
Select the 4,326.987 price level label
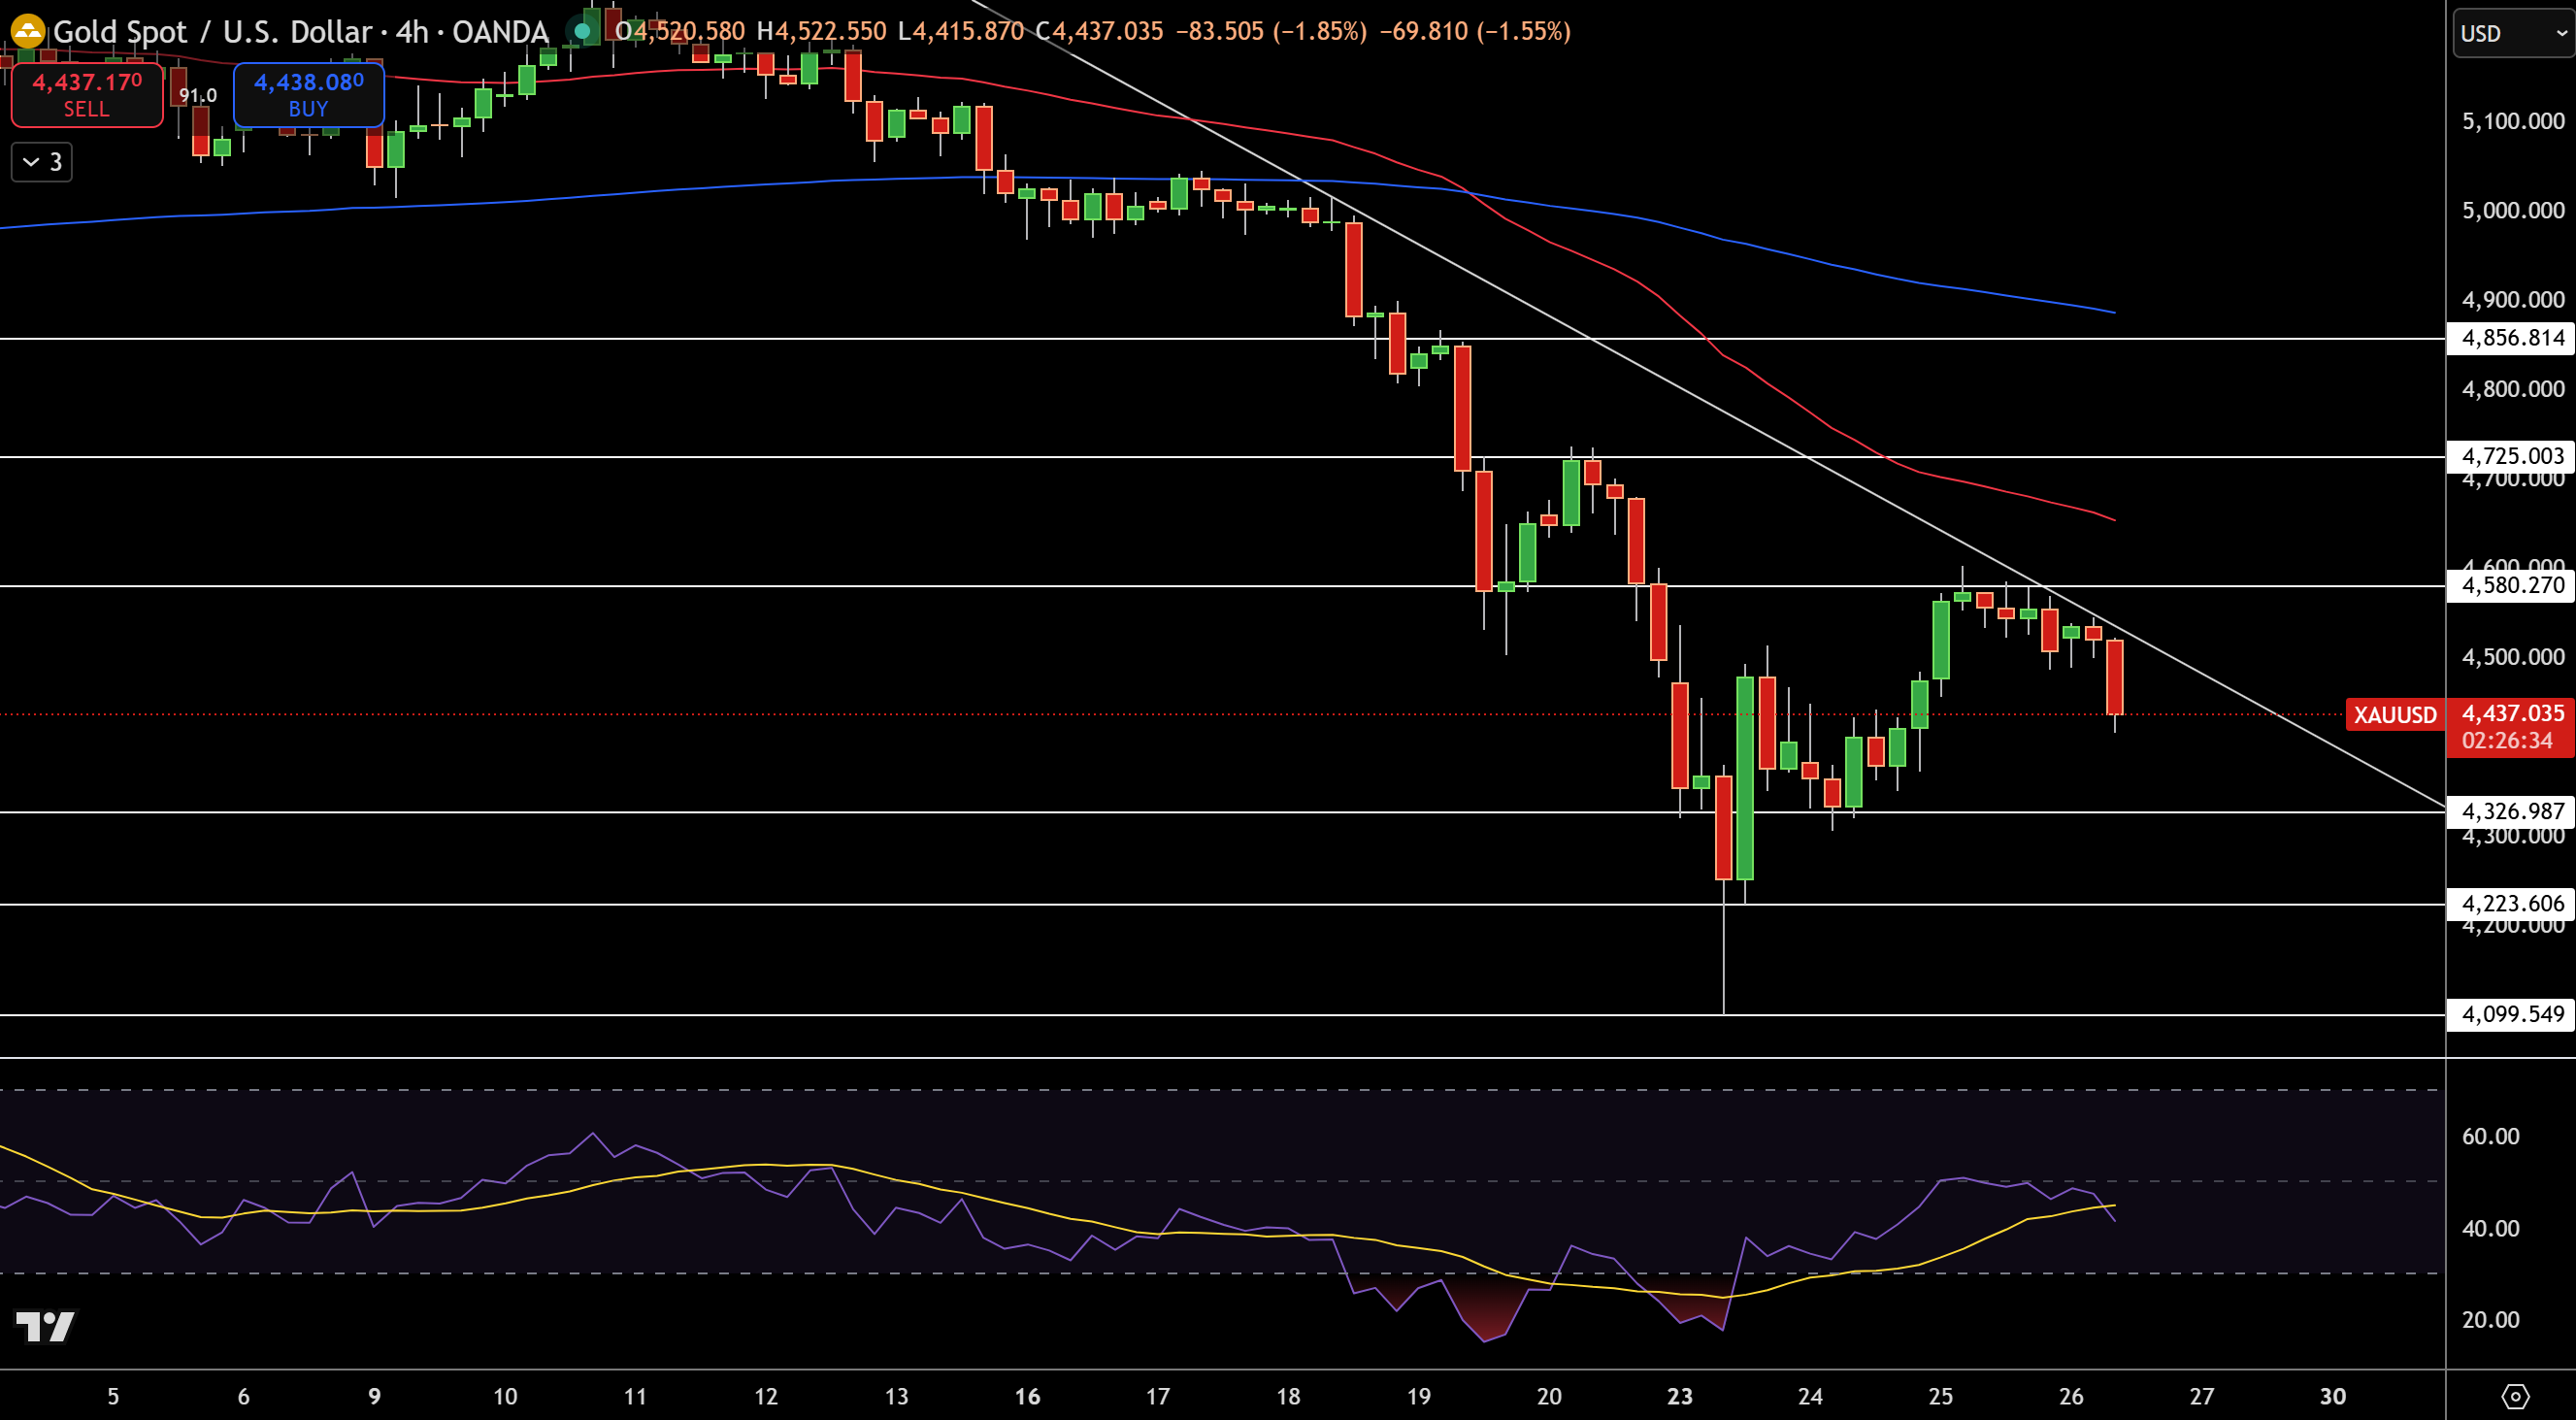click(x=2511, y=811)
